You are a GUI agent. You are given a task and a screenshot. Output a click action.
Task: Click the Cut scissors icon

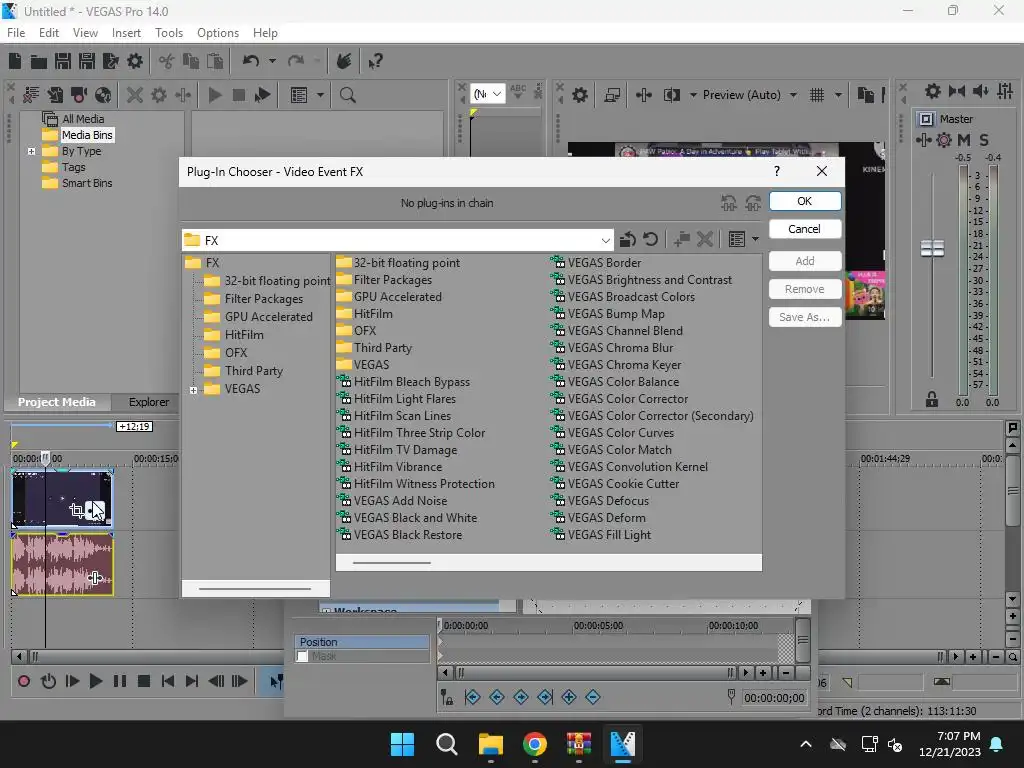click(167, 61)
